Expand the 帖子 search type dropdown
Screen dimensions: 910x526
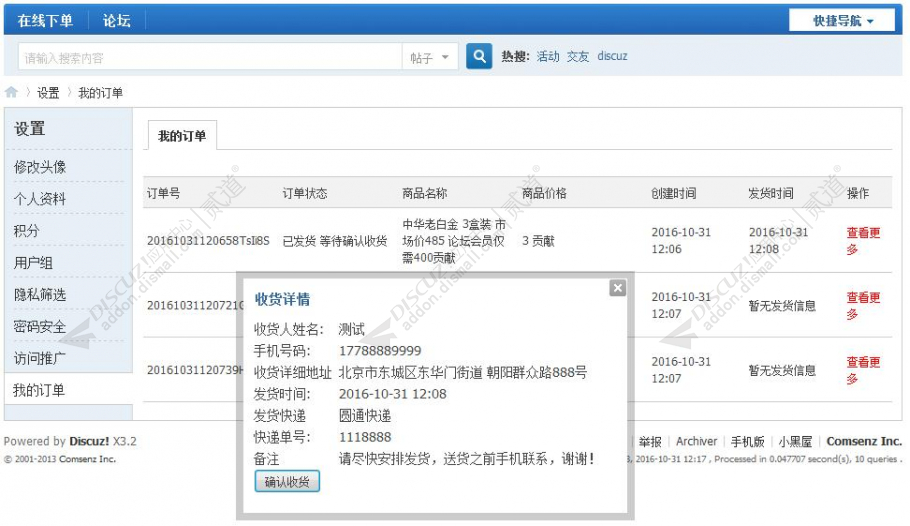[x=429, y=57]
